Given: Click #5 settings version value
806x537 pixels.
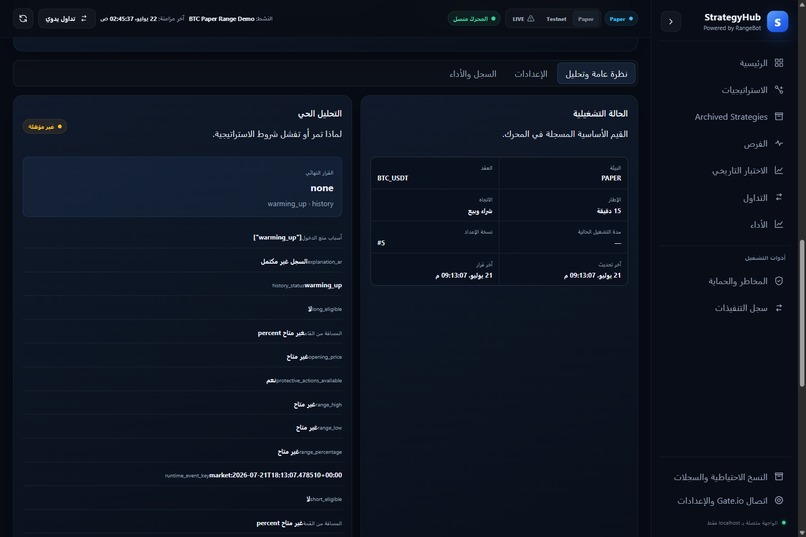Looking at the screenshot, I should (x=381, y=243).
